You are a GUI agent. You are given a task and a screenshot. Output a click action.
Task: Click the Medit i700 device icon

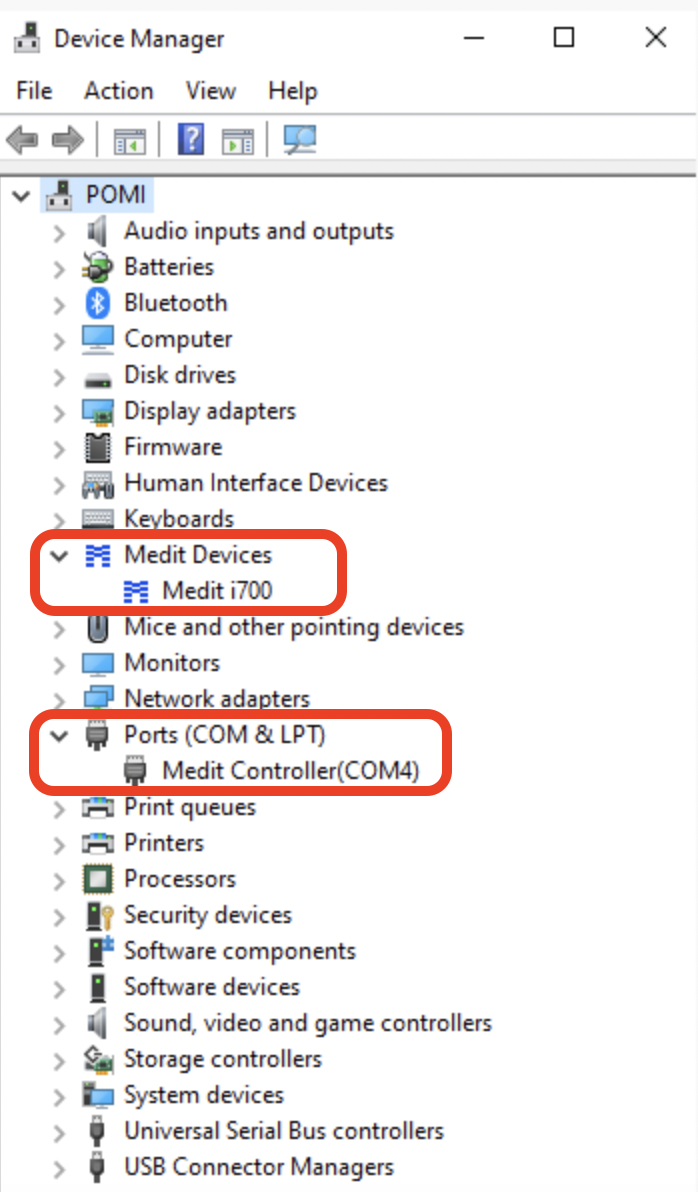(x=135, y=591)
